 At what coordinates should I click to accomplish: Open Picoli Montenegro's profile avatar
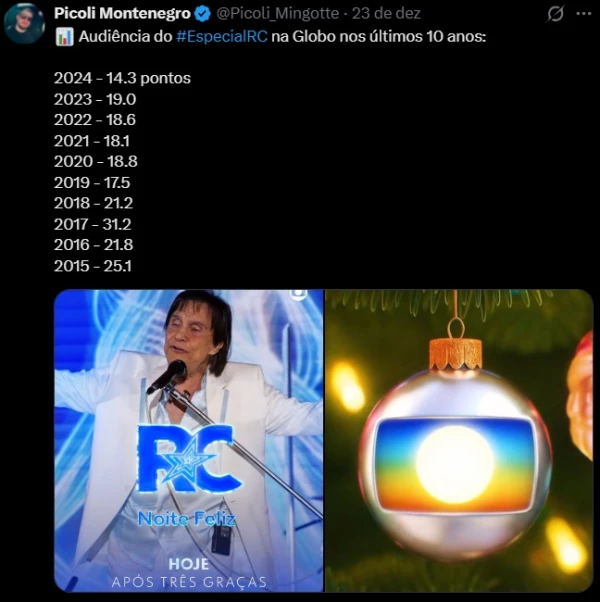(24, 22)
